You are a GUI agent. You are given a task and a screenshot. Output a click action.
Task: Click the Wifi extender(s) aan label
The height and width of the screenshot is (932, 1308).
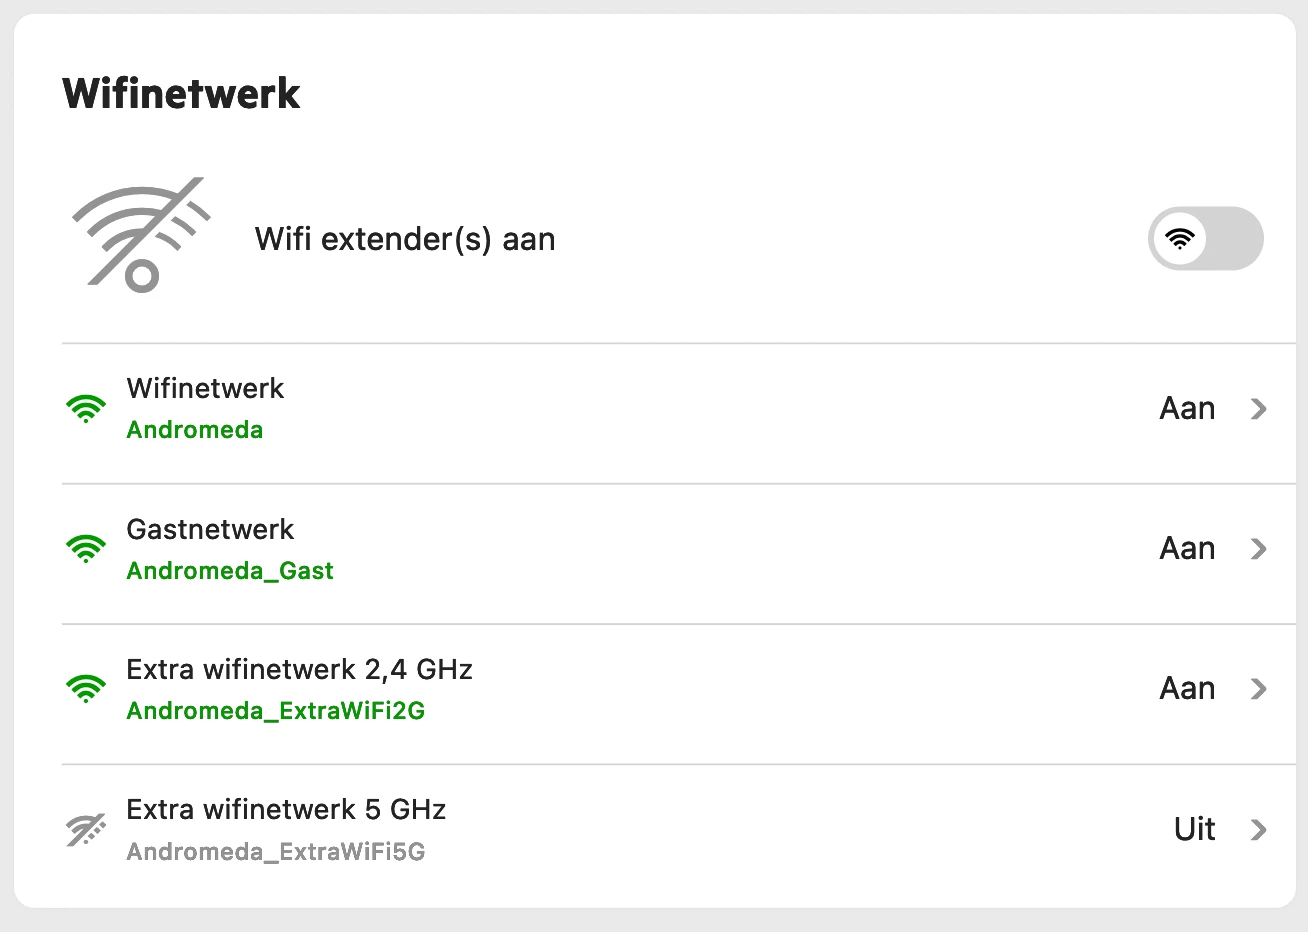405,239
